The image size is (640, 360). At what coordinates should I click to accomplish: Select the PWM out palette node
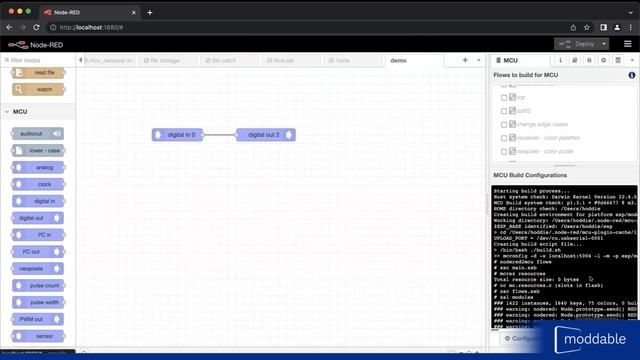tap(38, 319)
